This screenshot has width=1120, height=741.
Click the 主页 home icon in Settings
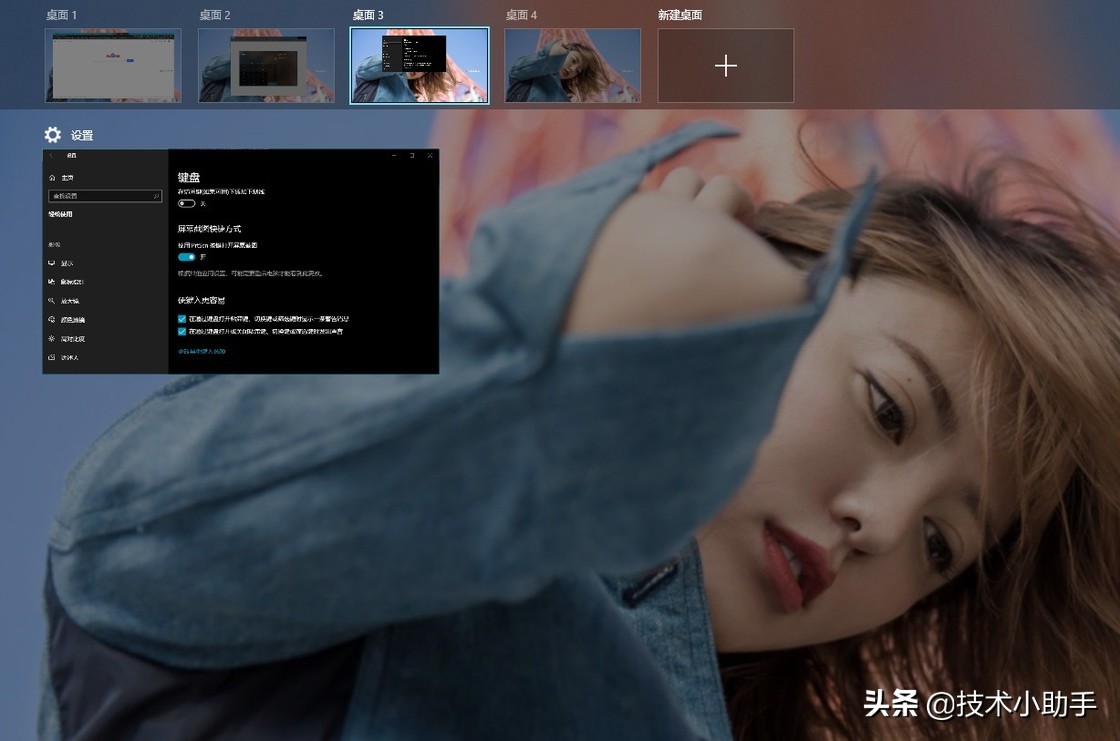click(53, 177)
